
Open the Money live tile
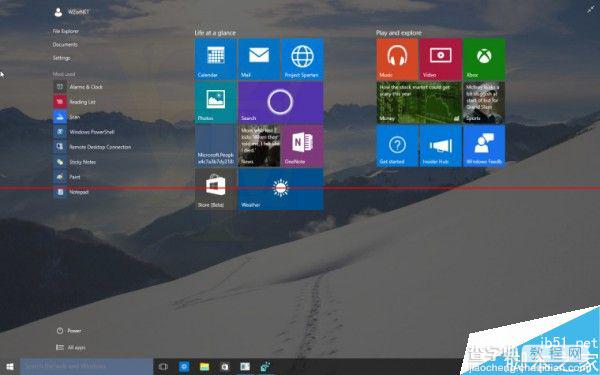pyautogui.click(x=419, y=102)
